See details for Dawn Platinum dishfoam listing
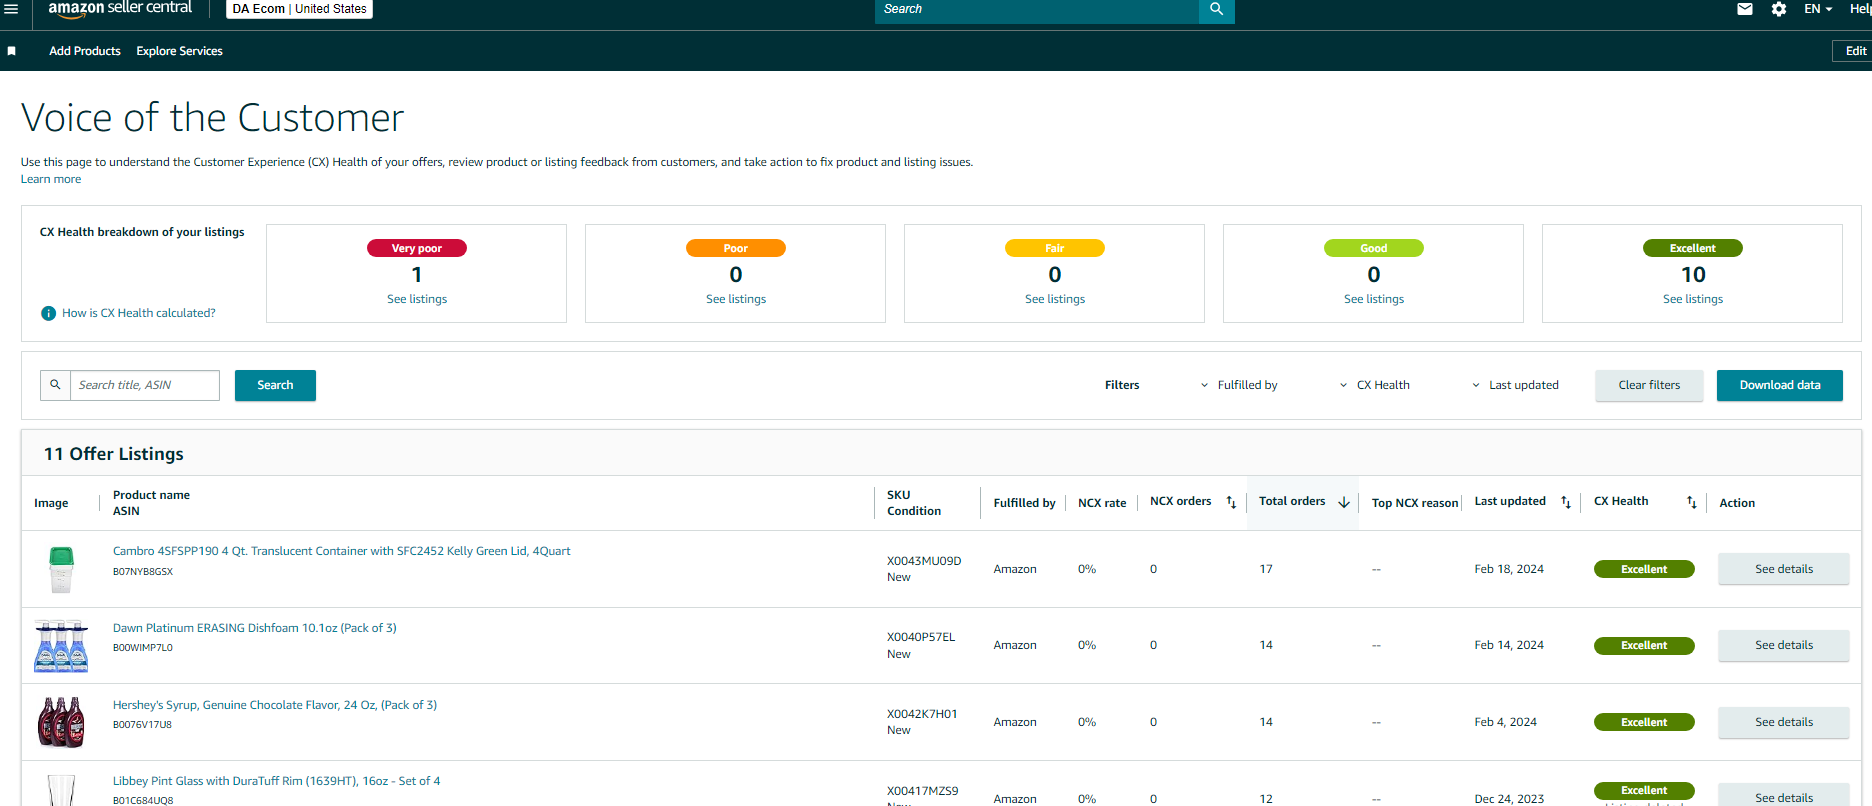This screenshot has height=806, width=1872. (1784, 645)
